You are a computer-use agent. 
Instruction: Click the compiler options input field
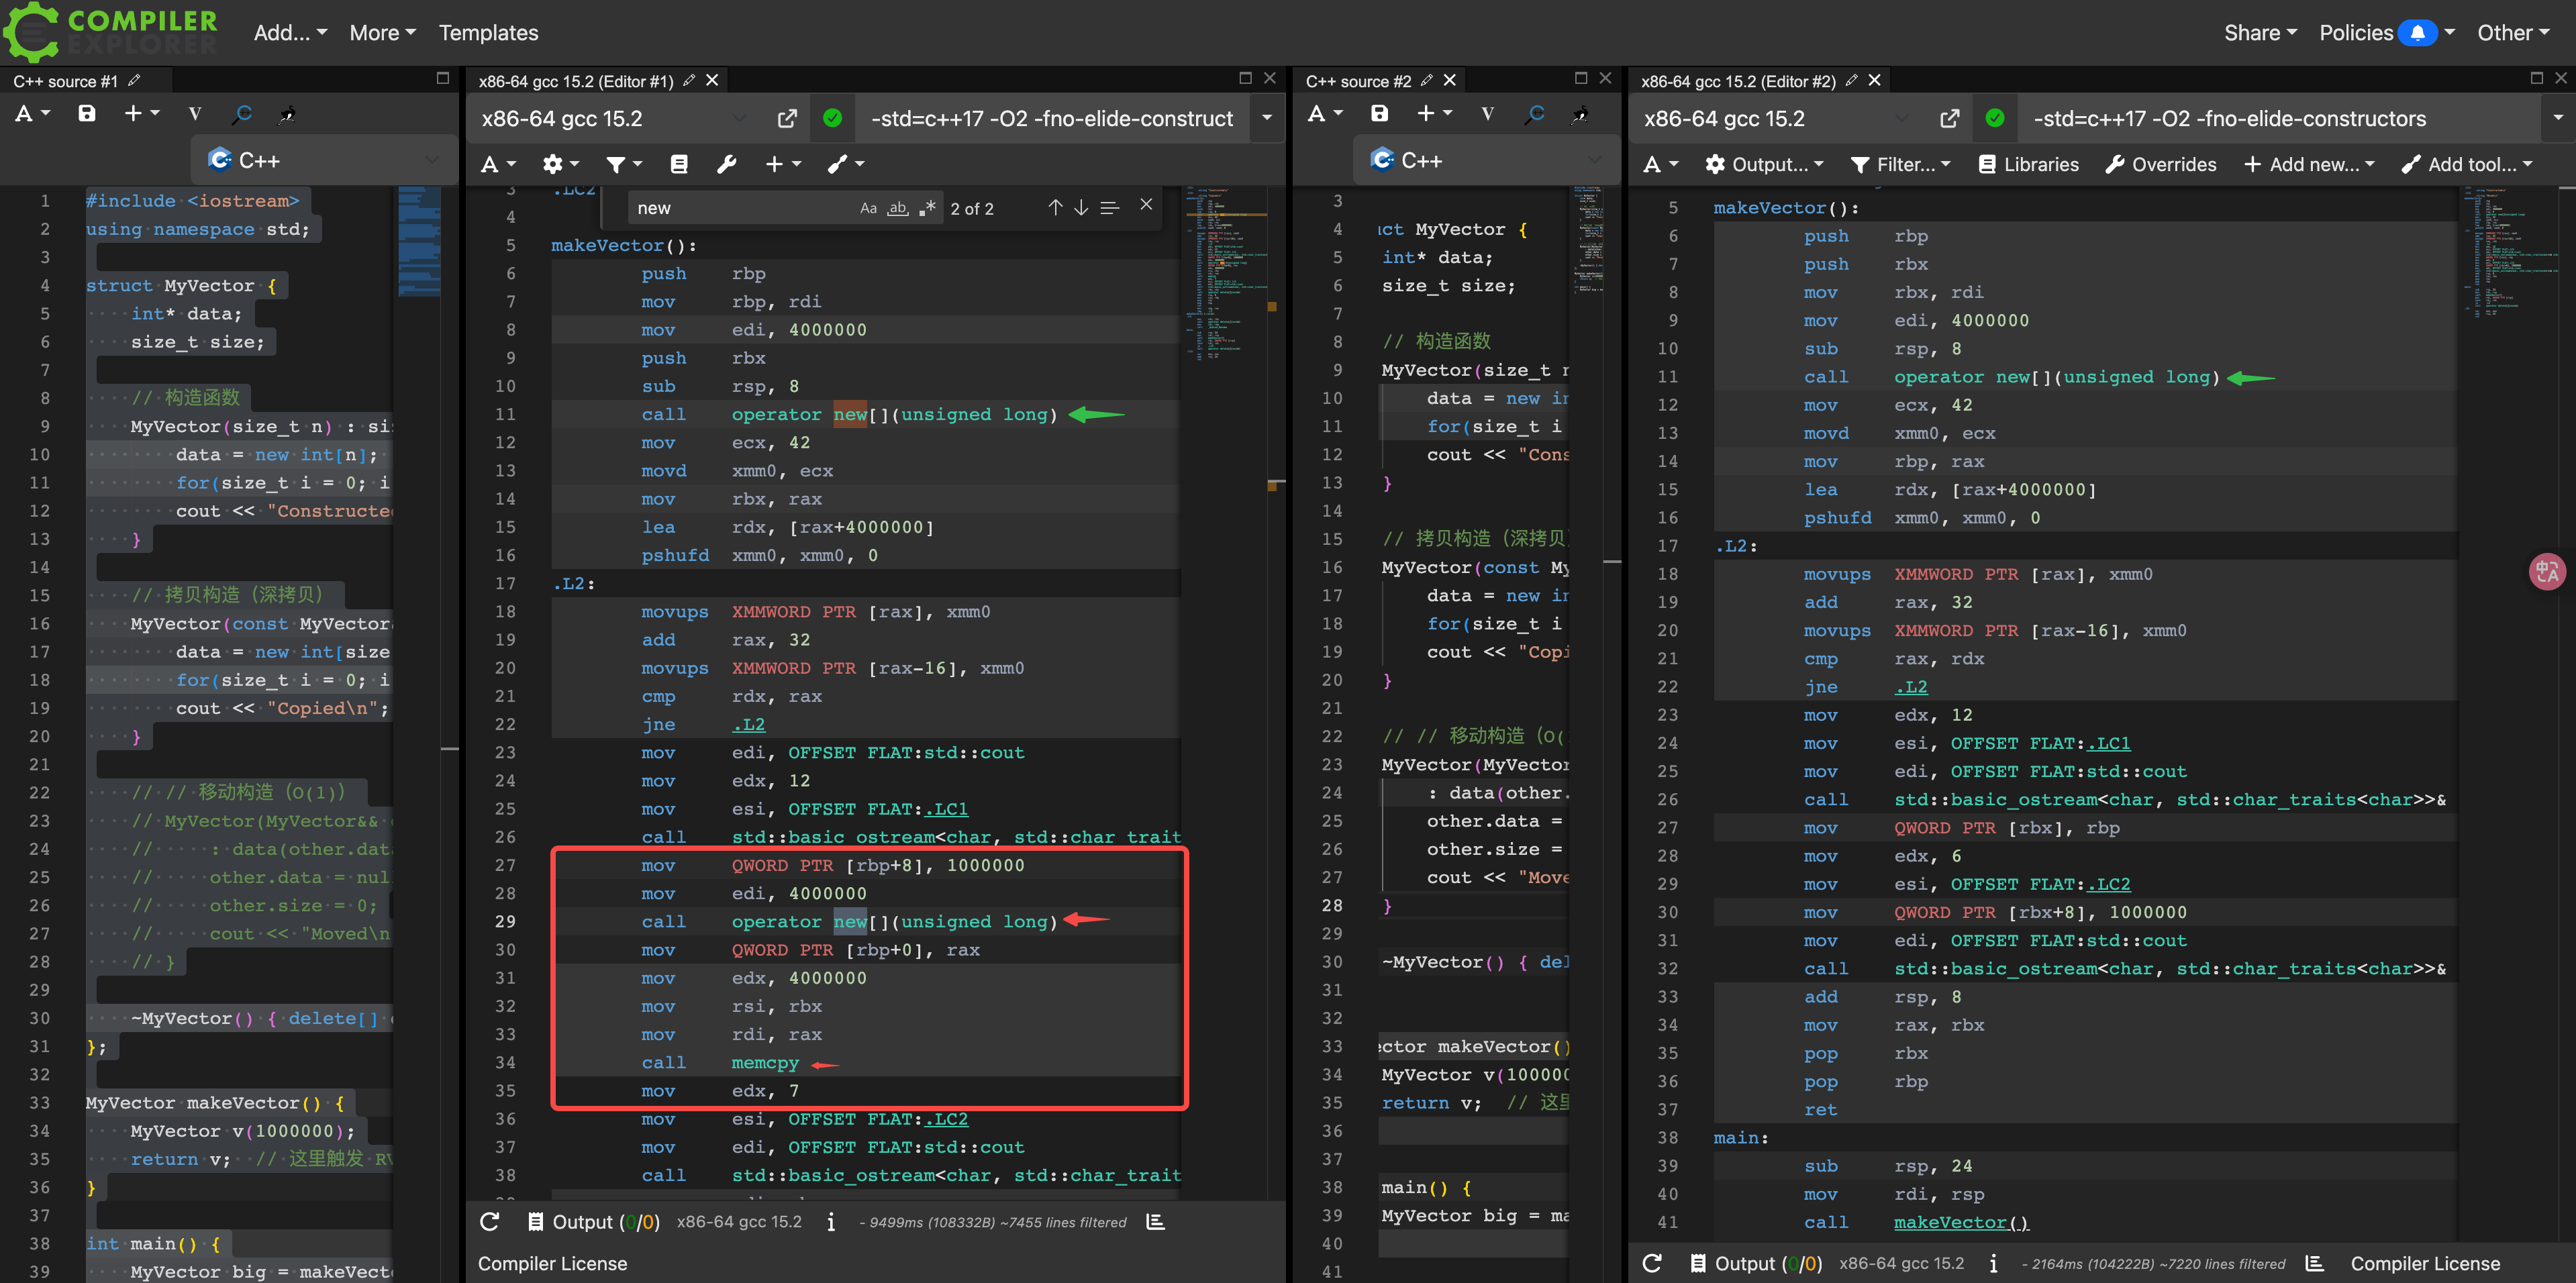(x=1050, y=118)
